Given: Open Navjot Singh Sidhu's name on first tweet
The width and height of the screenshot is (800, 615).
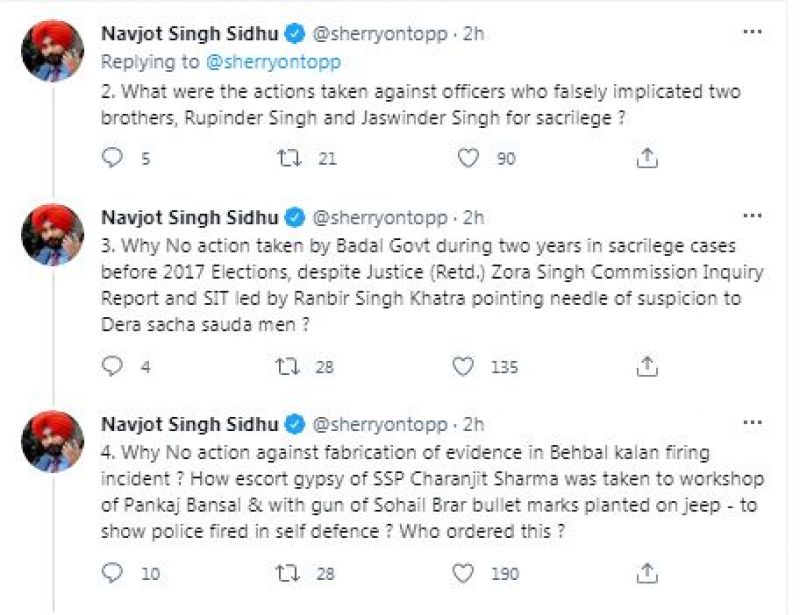Looking at the screenshot, I should pos(190,35).
